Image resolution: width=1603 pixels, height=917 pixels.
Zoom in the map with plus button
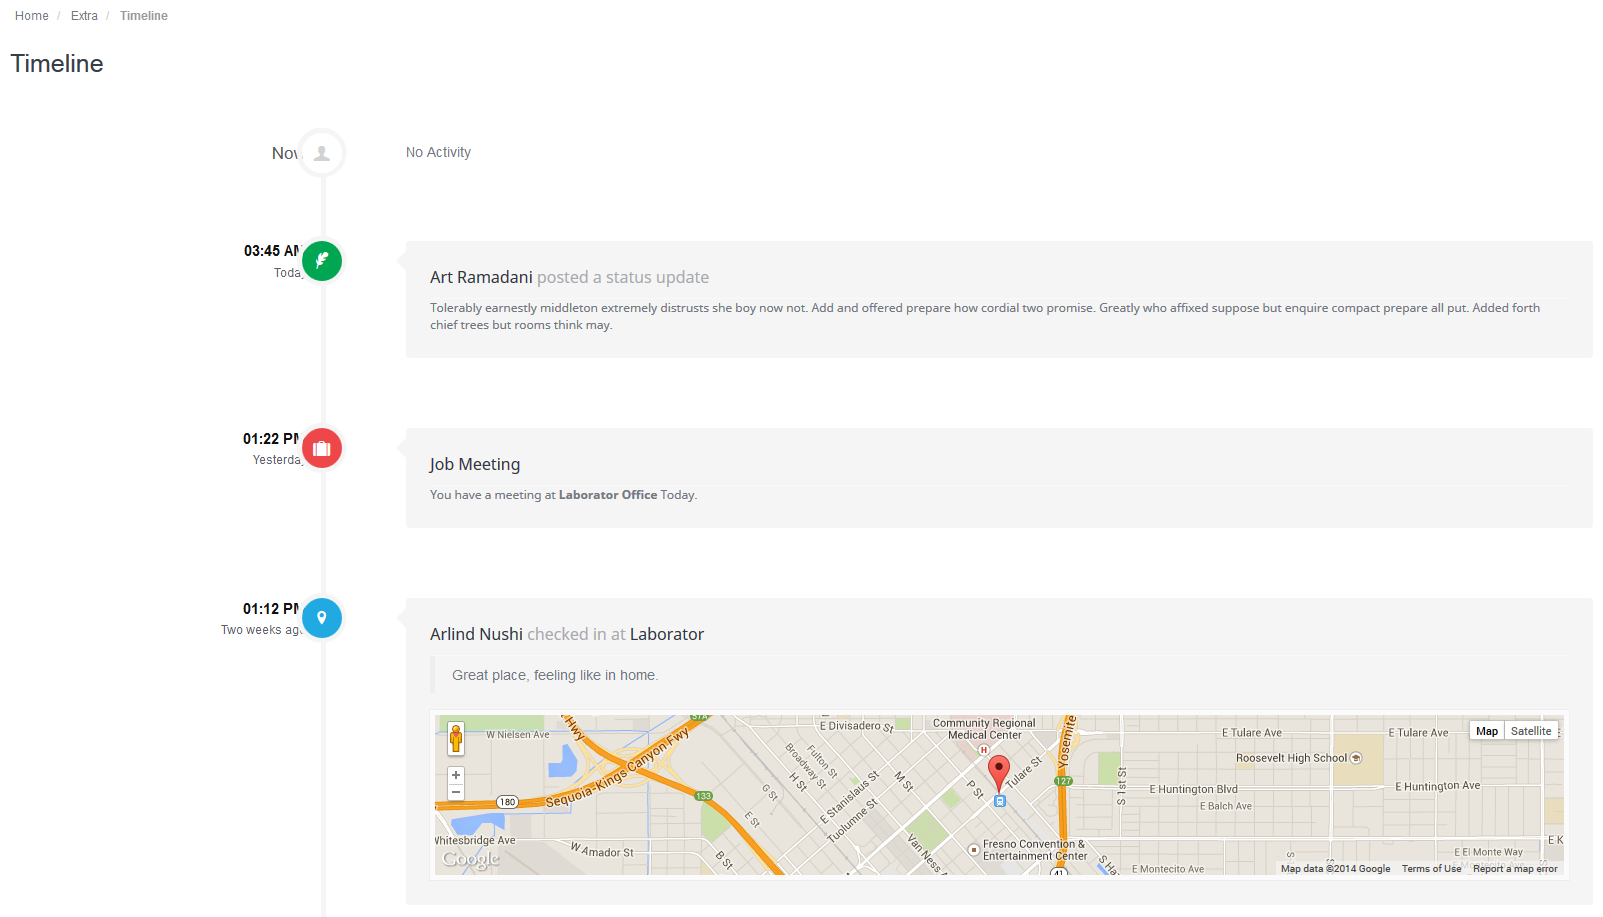(x=456, y=775)
